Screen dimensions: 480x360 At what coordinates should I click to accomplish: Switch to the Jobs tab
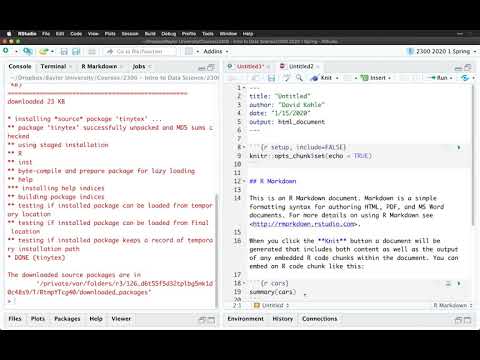pyautogui.click(x=139, y=66)
